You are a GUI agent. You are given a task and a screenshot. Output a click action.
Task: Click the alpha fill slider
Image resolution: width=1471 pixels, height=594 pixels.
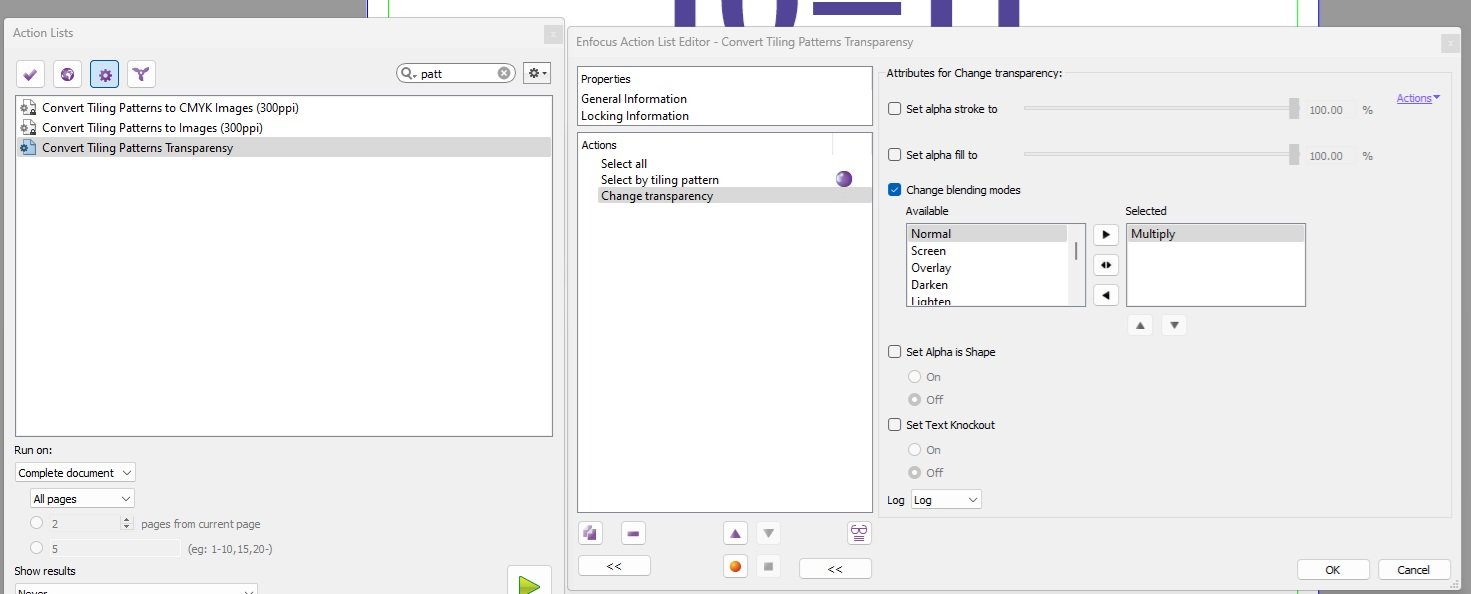coord(1162,155)
